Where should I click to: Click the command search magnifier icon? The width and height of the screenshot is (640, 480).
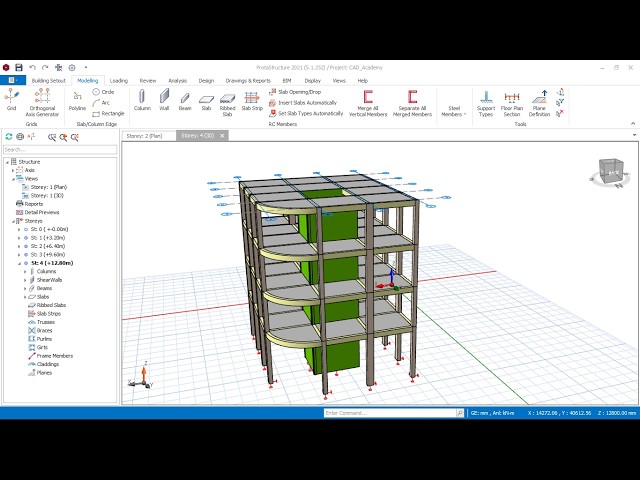460,413
